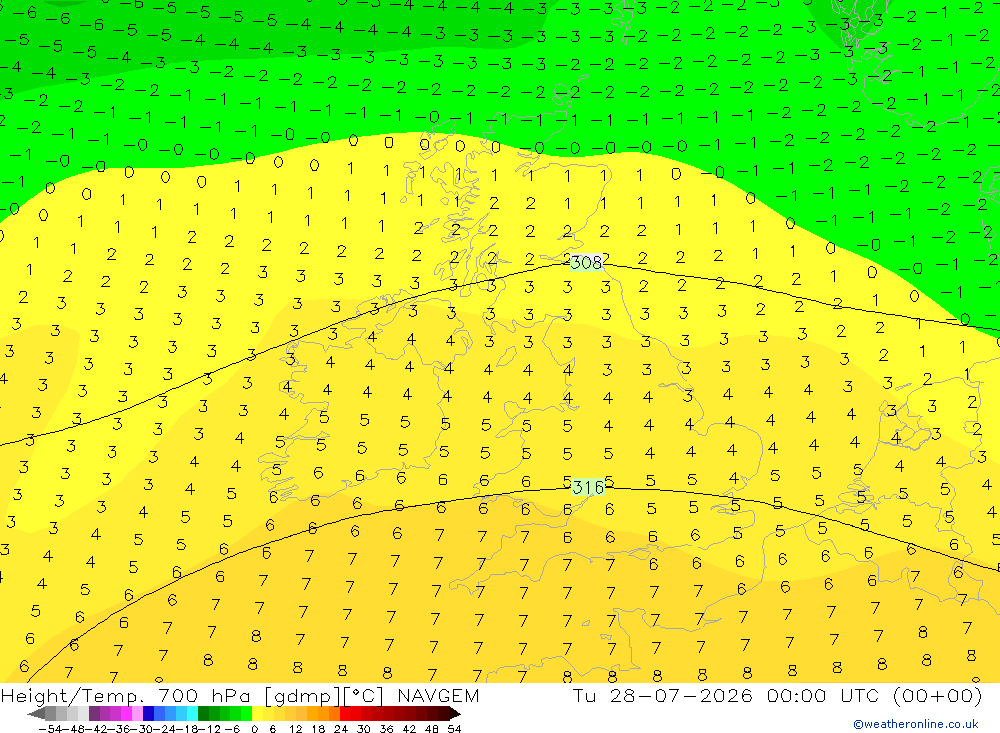Click the Tu 28-07-2026 date text
The image size is (1000, 733).
[663, 696]
